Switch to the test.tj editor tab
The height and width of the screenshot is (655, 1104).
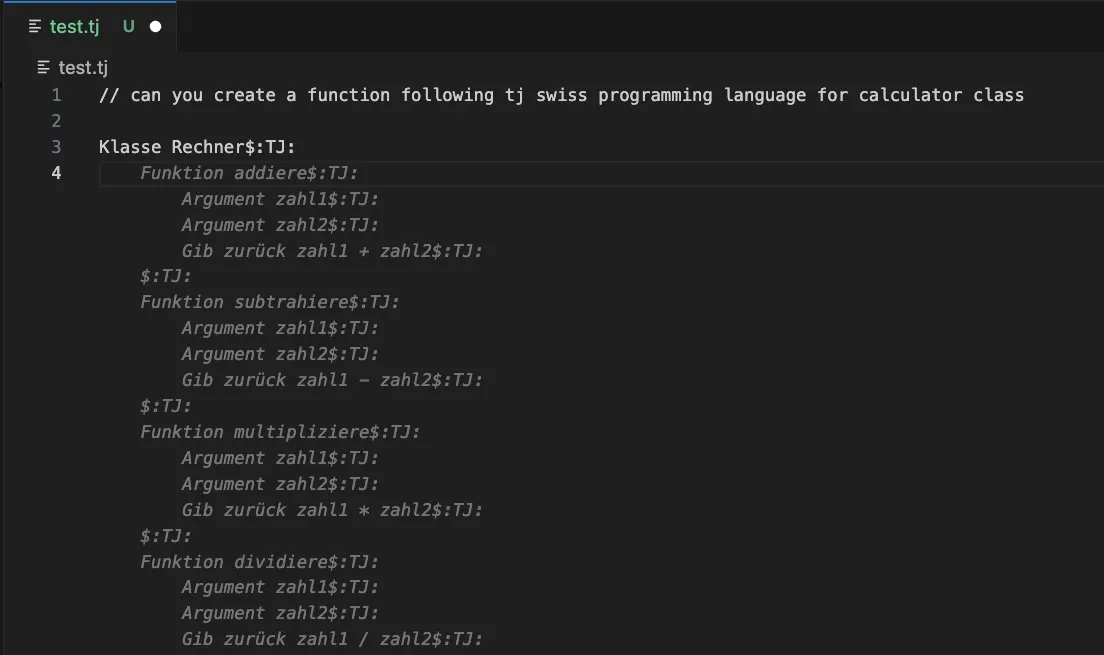(75, 26)
